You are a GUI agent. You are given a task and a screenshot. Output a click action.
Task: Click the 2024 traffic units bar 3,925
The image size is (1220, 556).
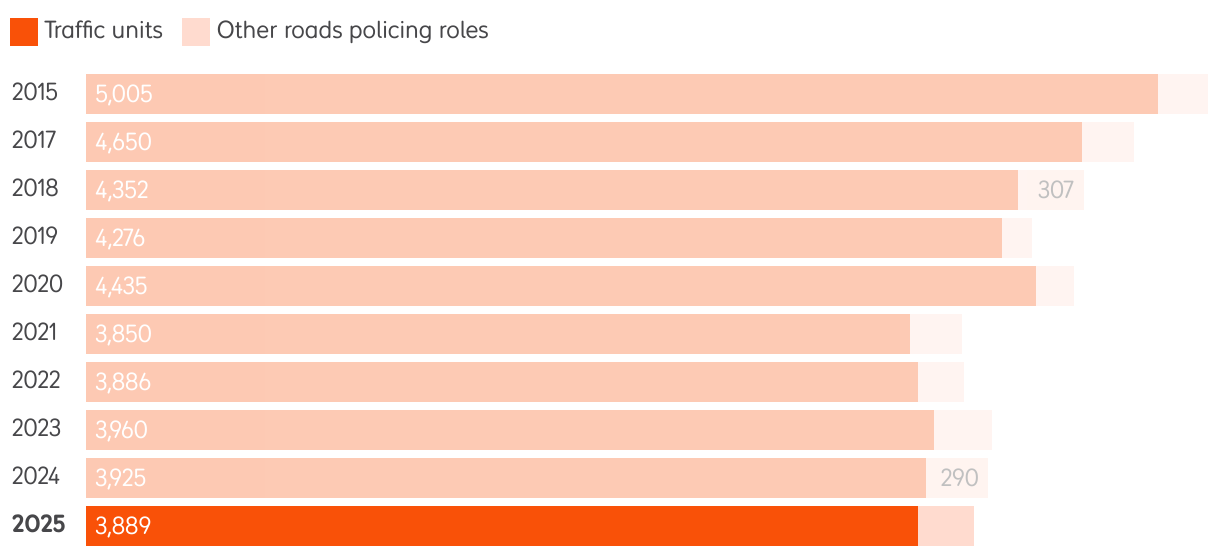point(506,478)
